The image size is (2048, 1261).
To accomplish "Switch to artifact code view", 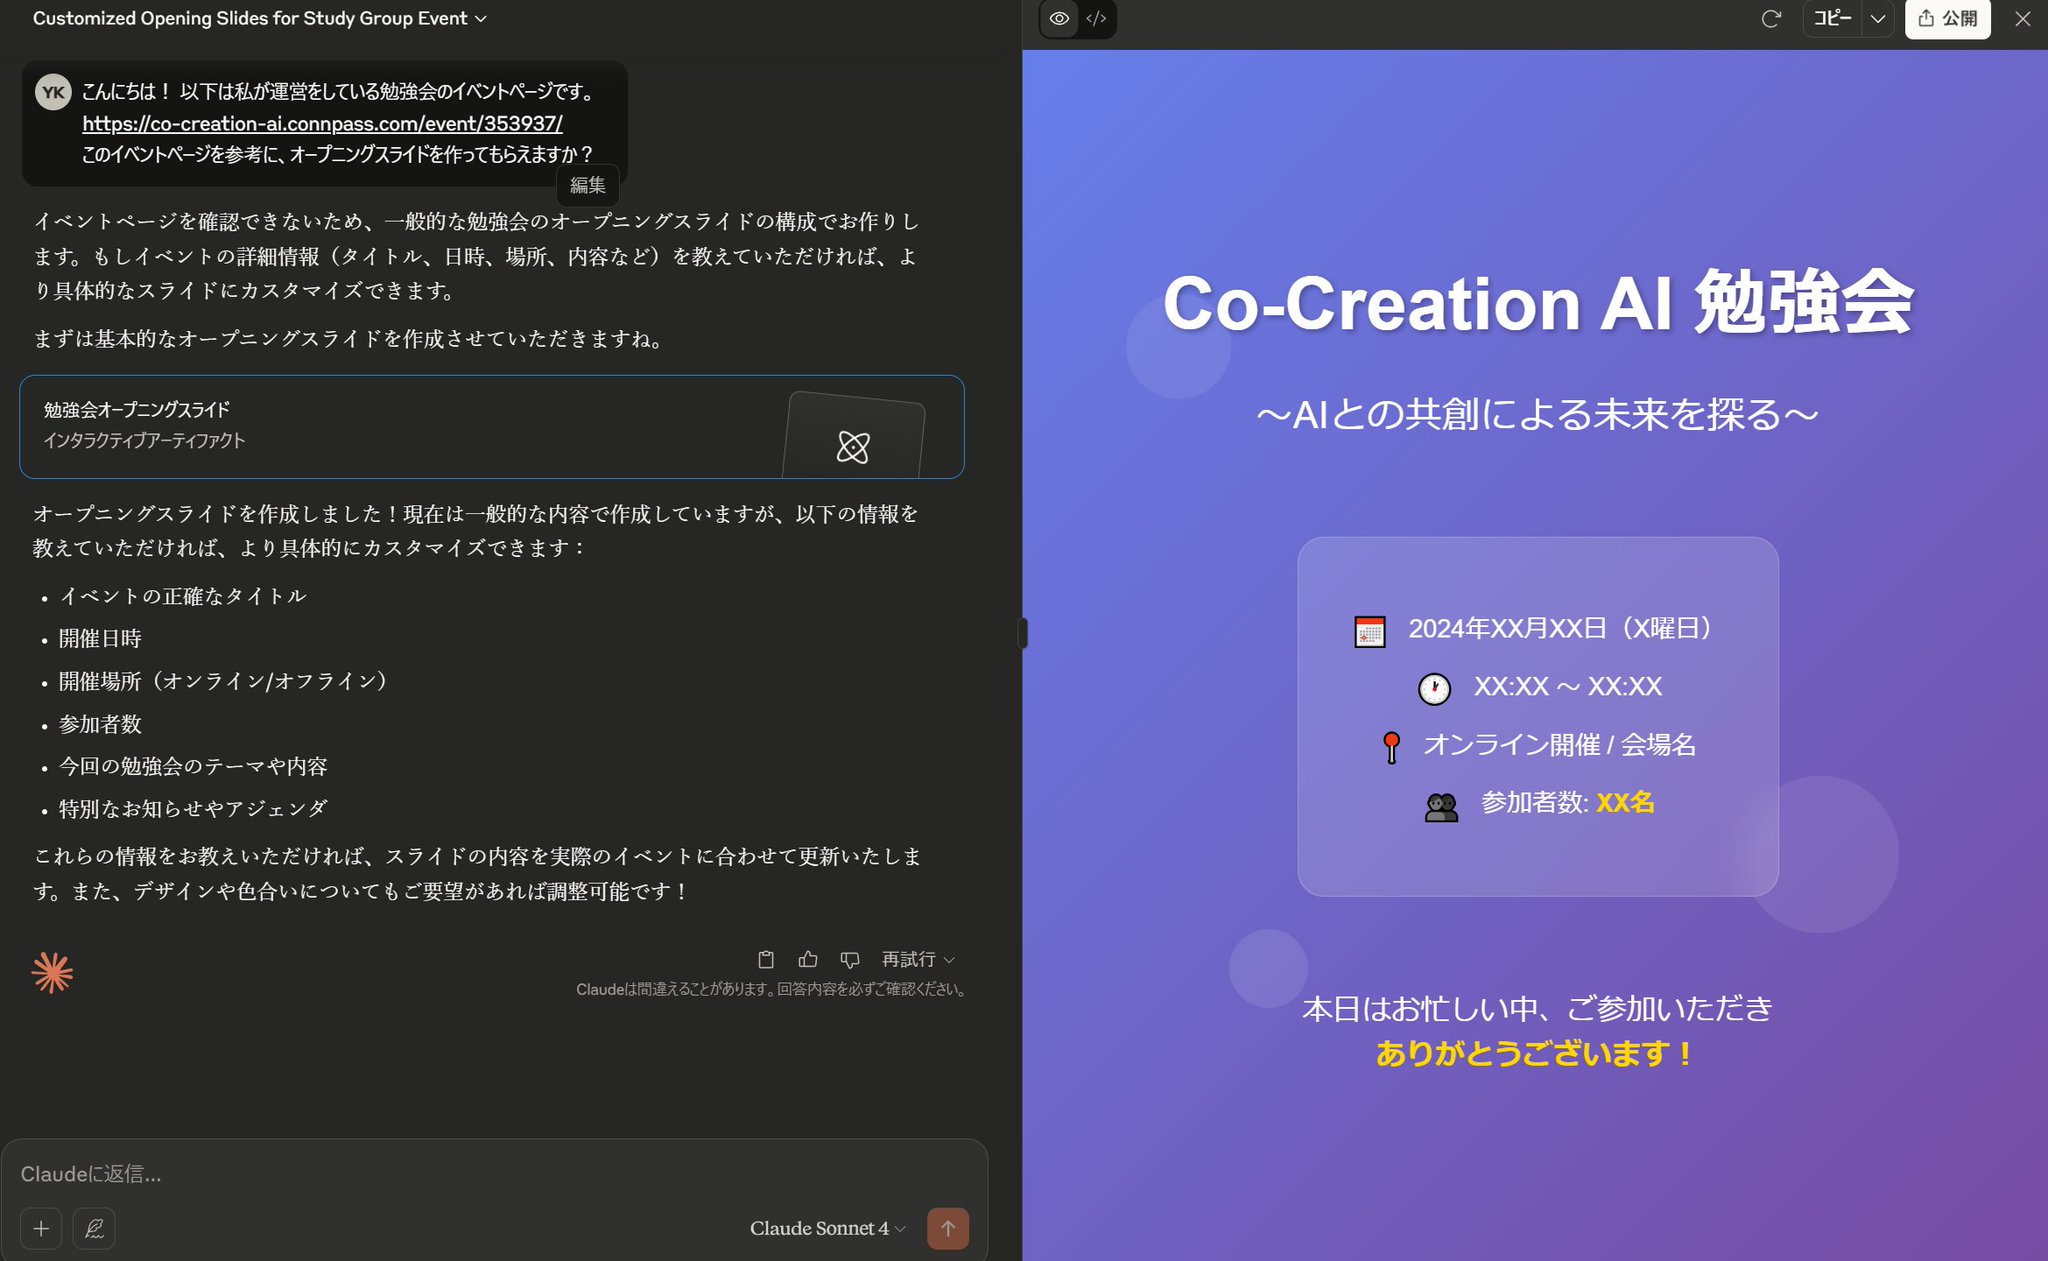I will click(x=1096, y=18).
